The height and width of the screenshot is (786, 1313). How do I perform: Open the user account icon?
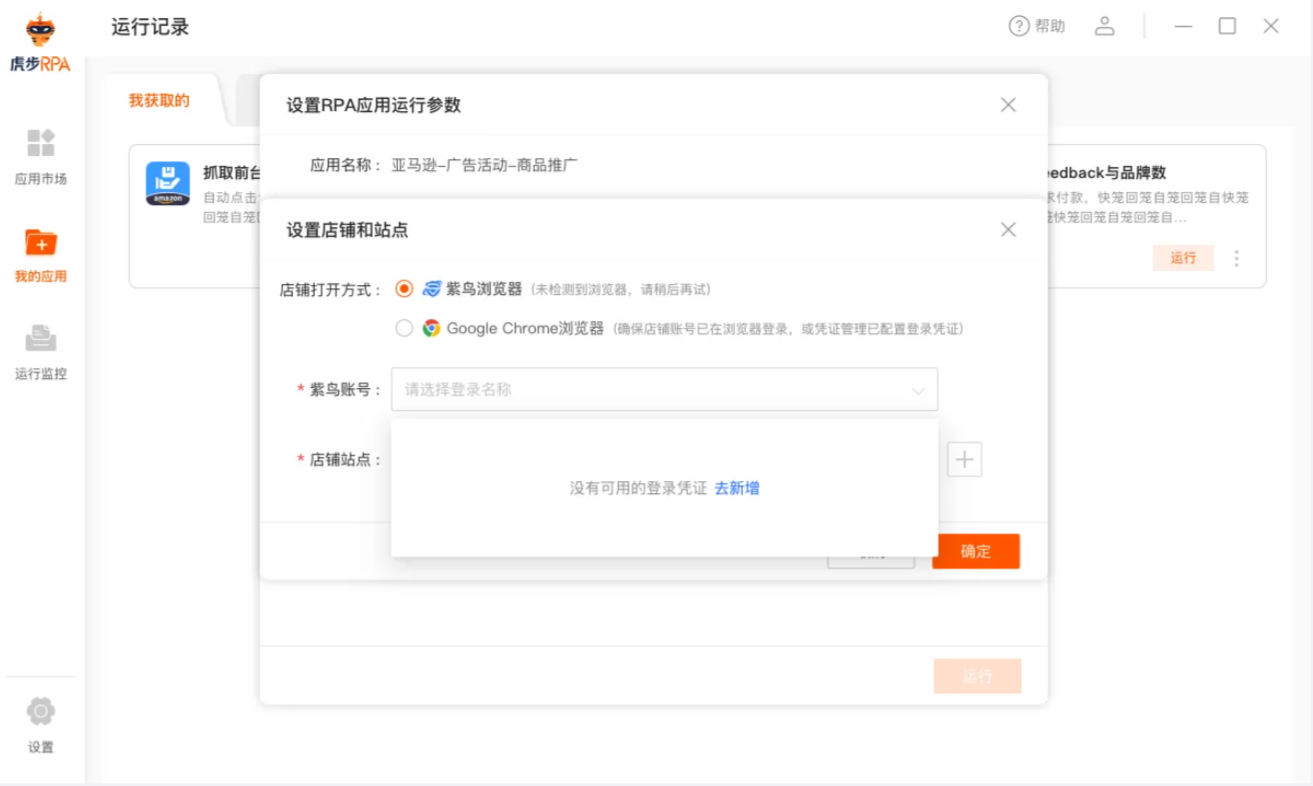1104,27
